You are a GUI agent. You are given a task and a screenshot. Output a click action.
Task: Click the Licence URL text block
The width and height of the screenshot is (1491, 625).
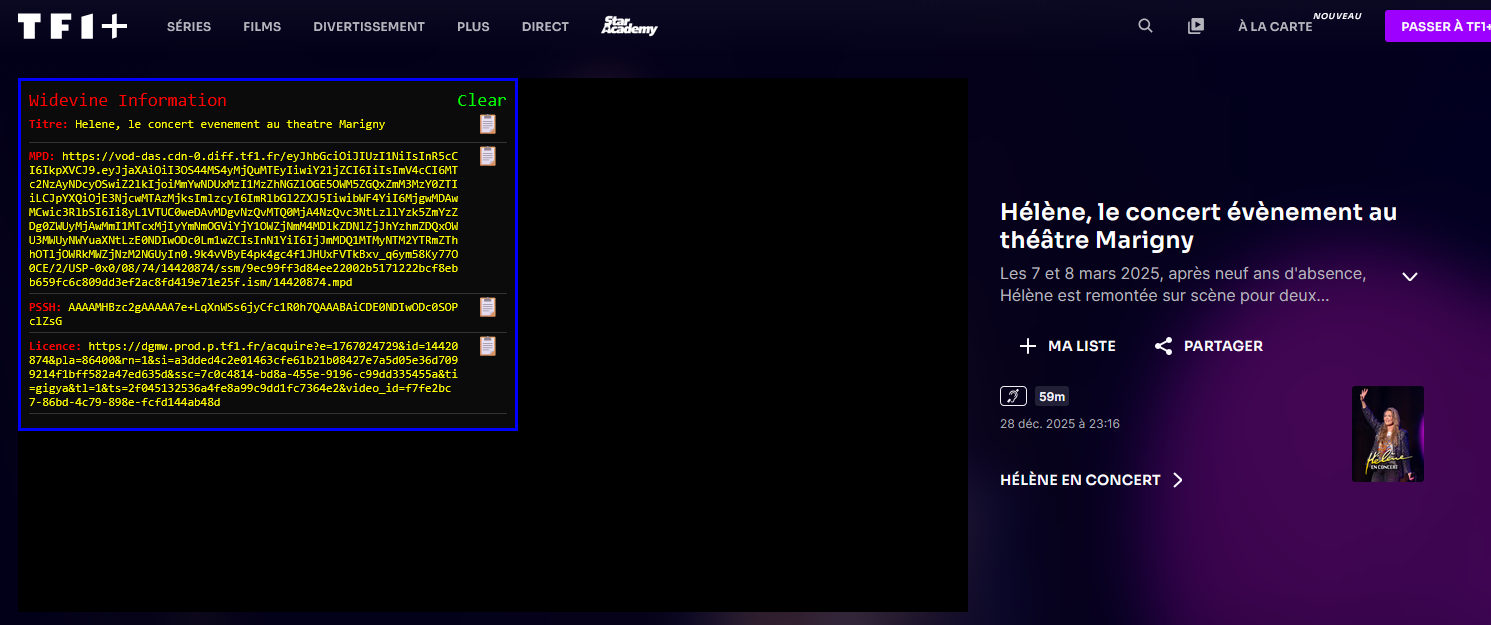point(244,374)
